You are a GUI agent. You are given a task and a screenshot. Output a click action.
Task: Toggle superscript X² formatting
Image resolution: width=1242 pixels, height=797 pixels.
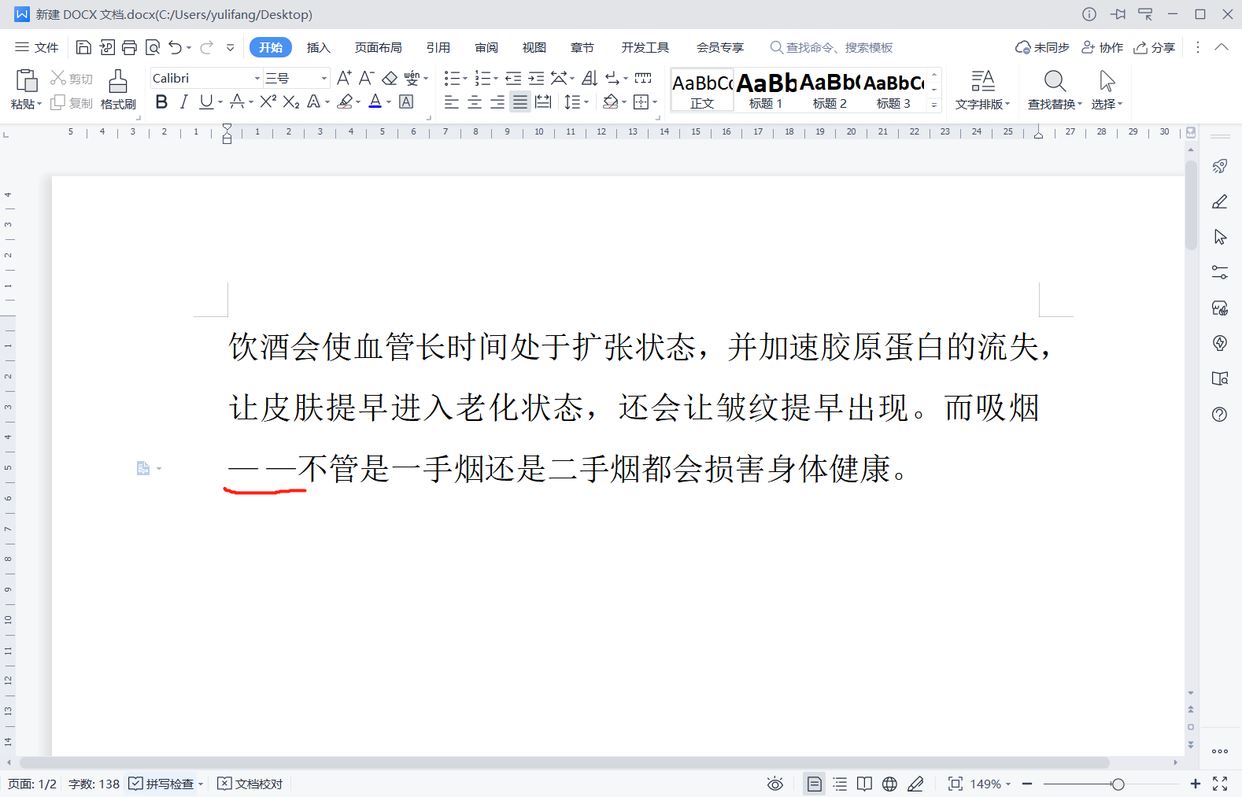point(268,102)
